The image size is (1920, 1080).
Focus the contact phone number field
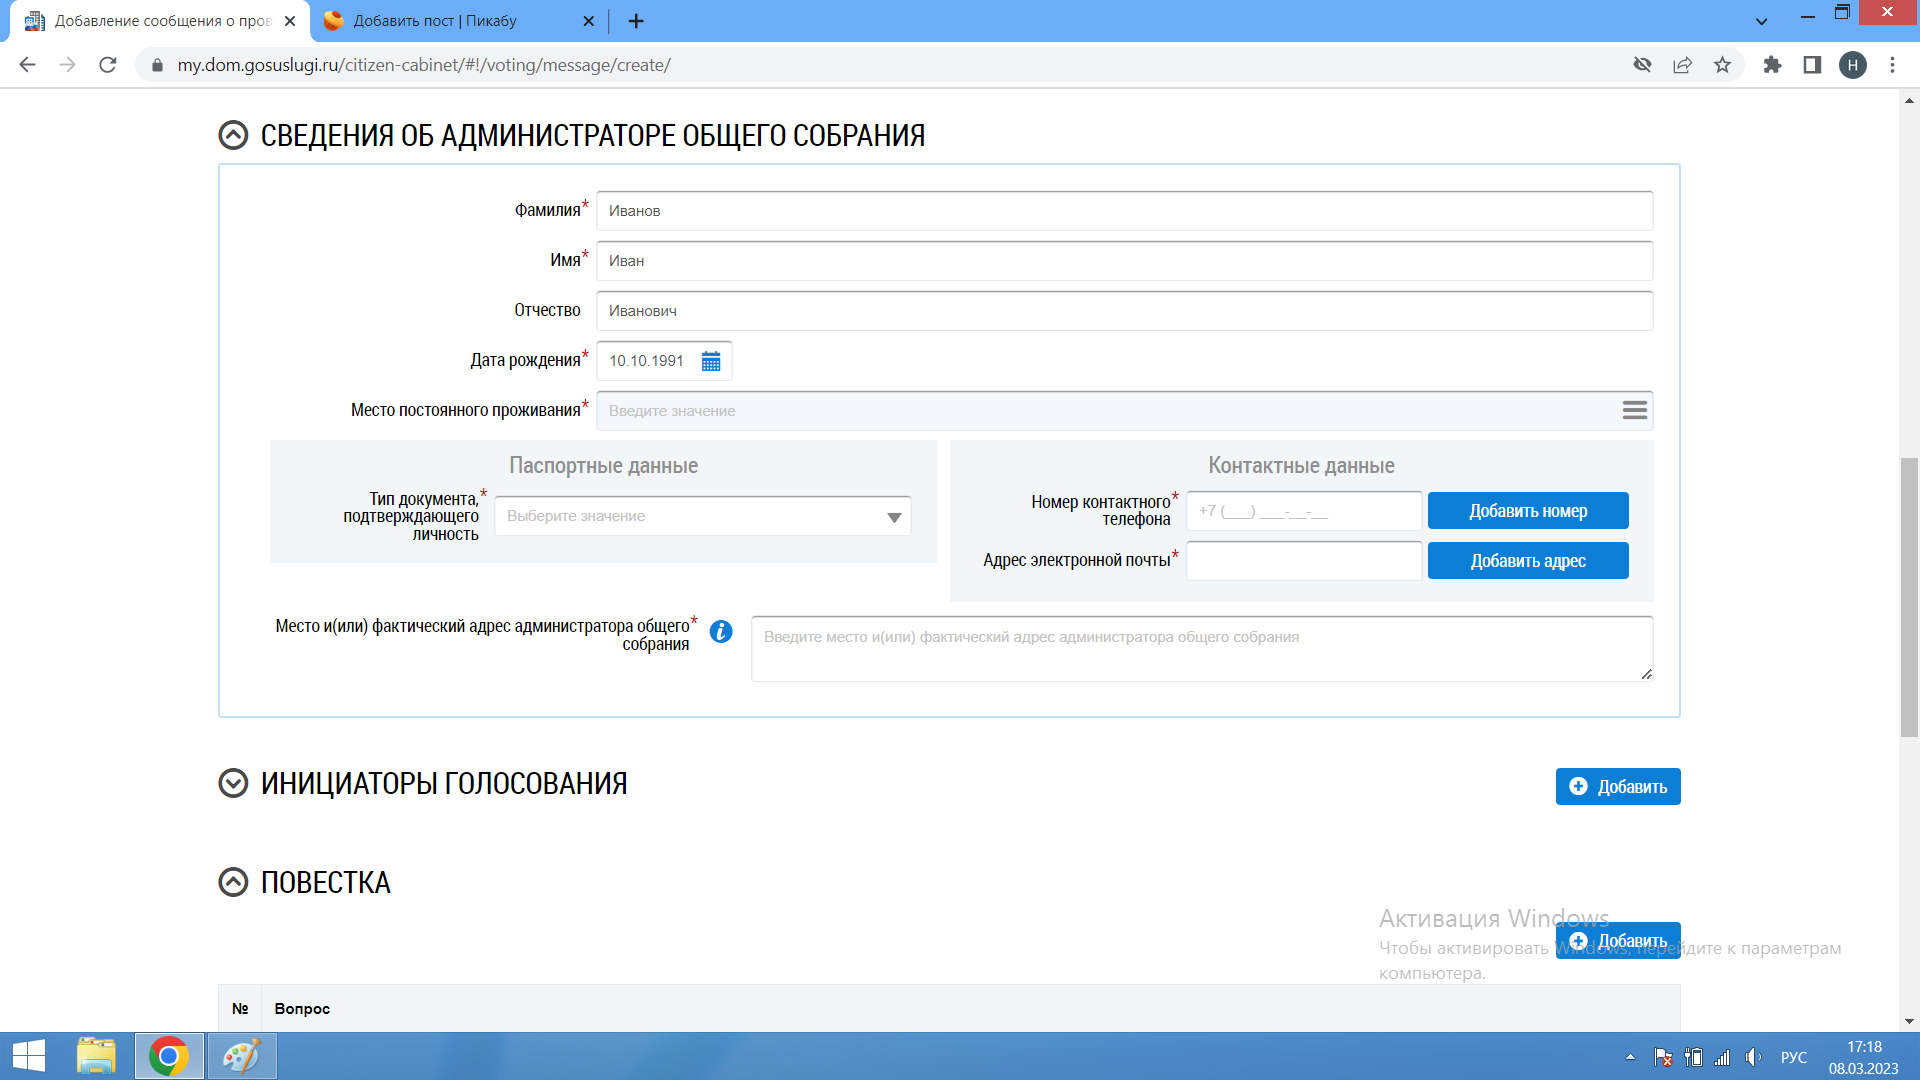coord(1304,511)
